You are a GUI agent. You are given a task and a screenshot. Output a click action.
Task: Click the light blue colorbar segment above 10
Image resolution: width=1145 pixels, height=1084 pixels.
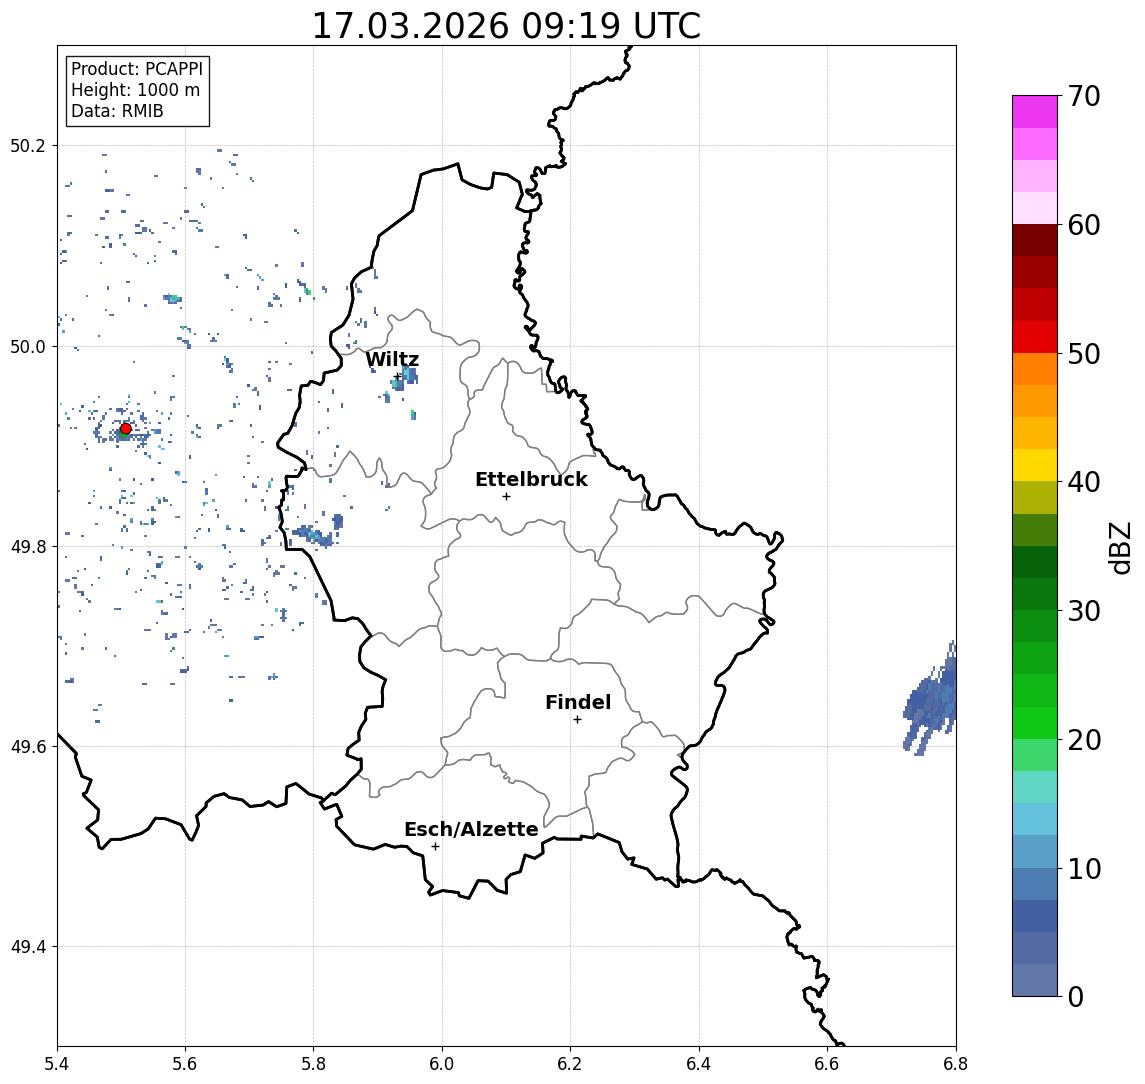[1035, 851]
